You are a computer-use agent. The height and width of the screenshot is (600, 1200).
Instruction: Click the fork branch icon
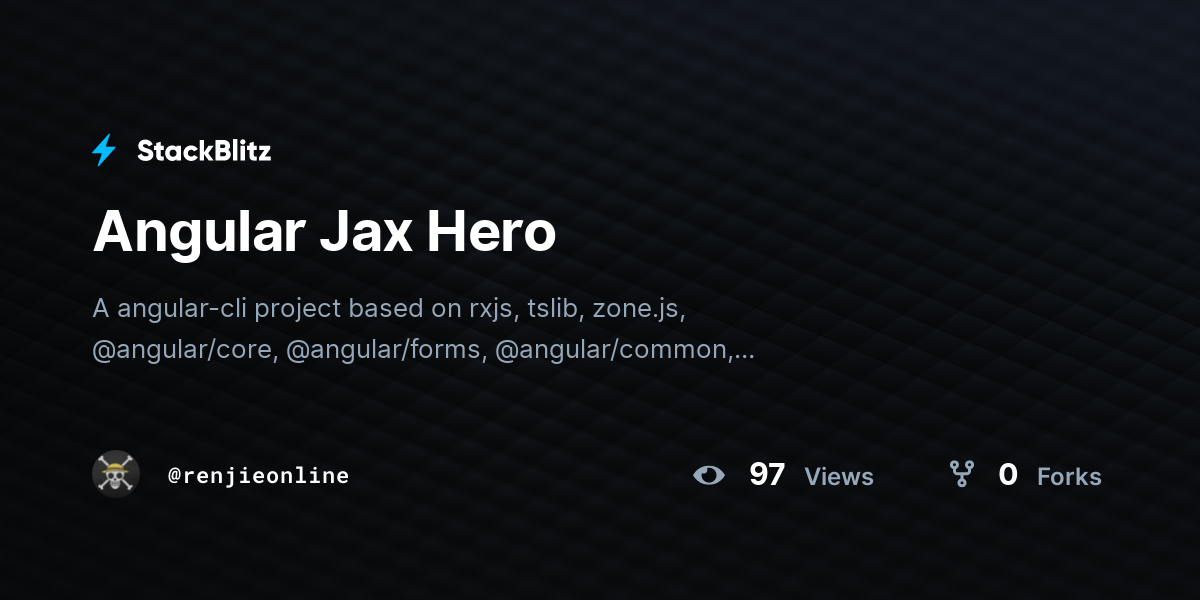point(961,474)
